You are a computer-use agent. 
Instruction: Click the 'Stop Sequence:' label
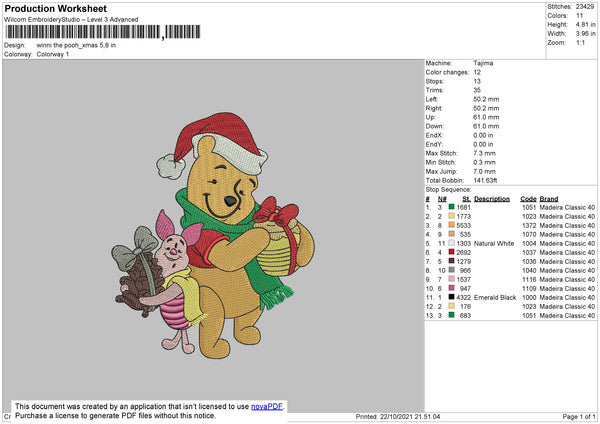pyautogui.click(x=448, y=190)
